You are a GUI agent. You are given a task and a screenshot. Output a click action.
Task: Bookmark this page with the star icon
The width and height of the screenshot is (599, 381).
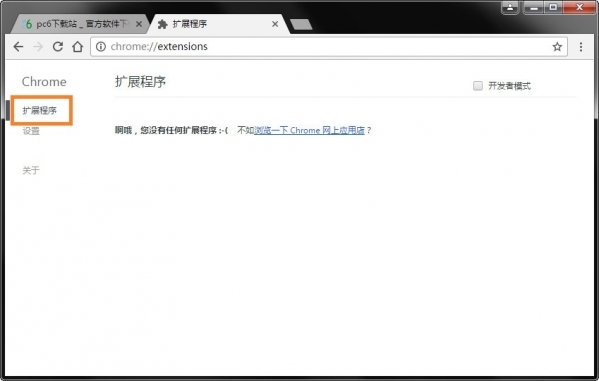557,47
